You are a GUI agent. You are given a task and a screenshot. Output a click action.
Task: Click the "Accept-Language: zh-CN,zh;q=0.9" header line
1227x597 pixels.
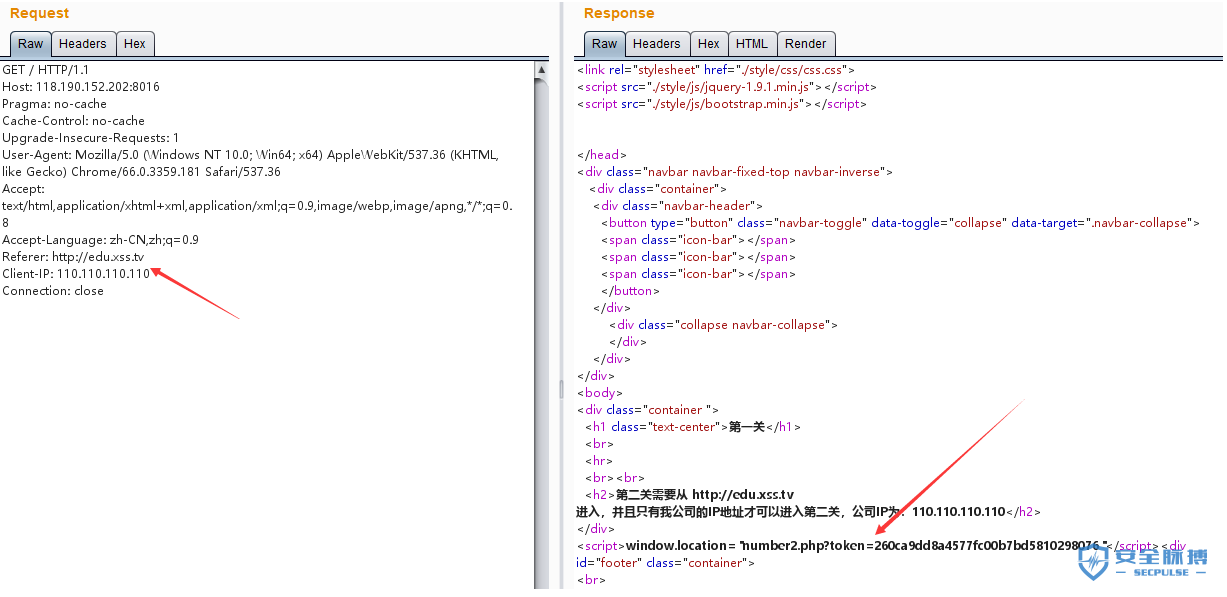pyautogui.click(x=100, y=240)
